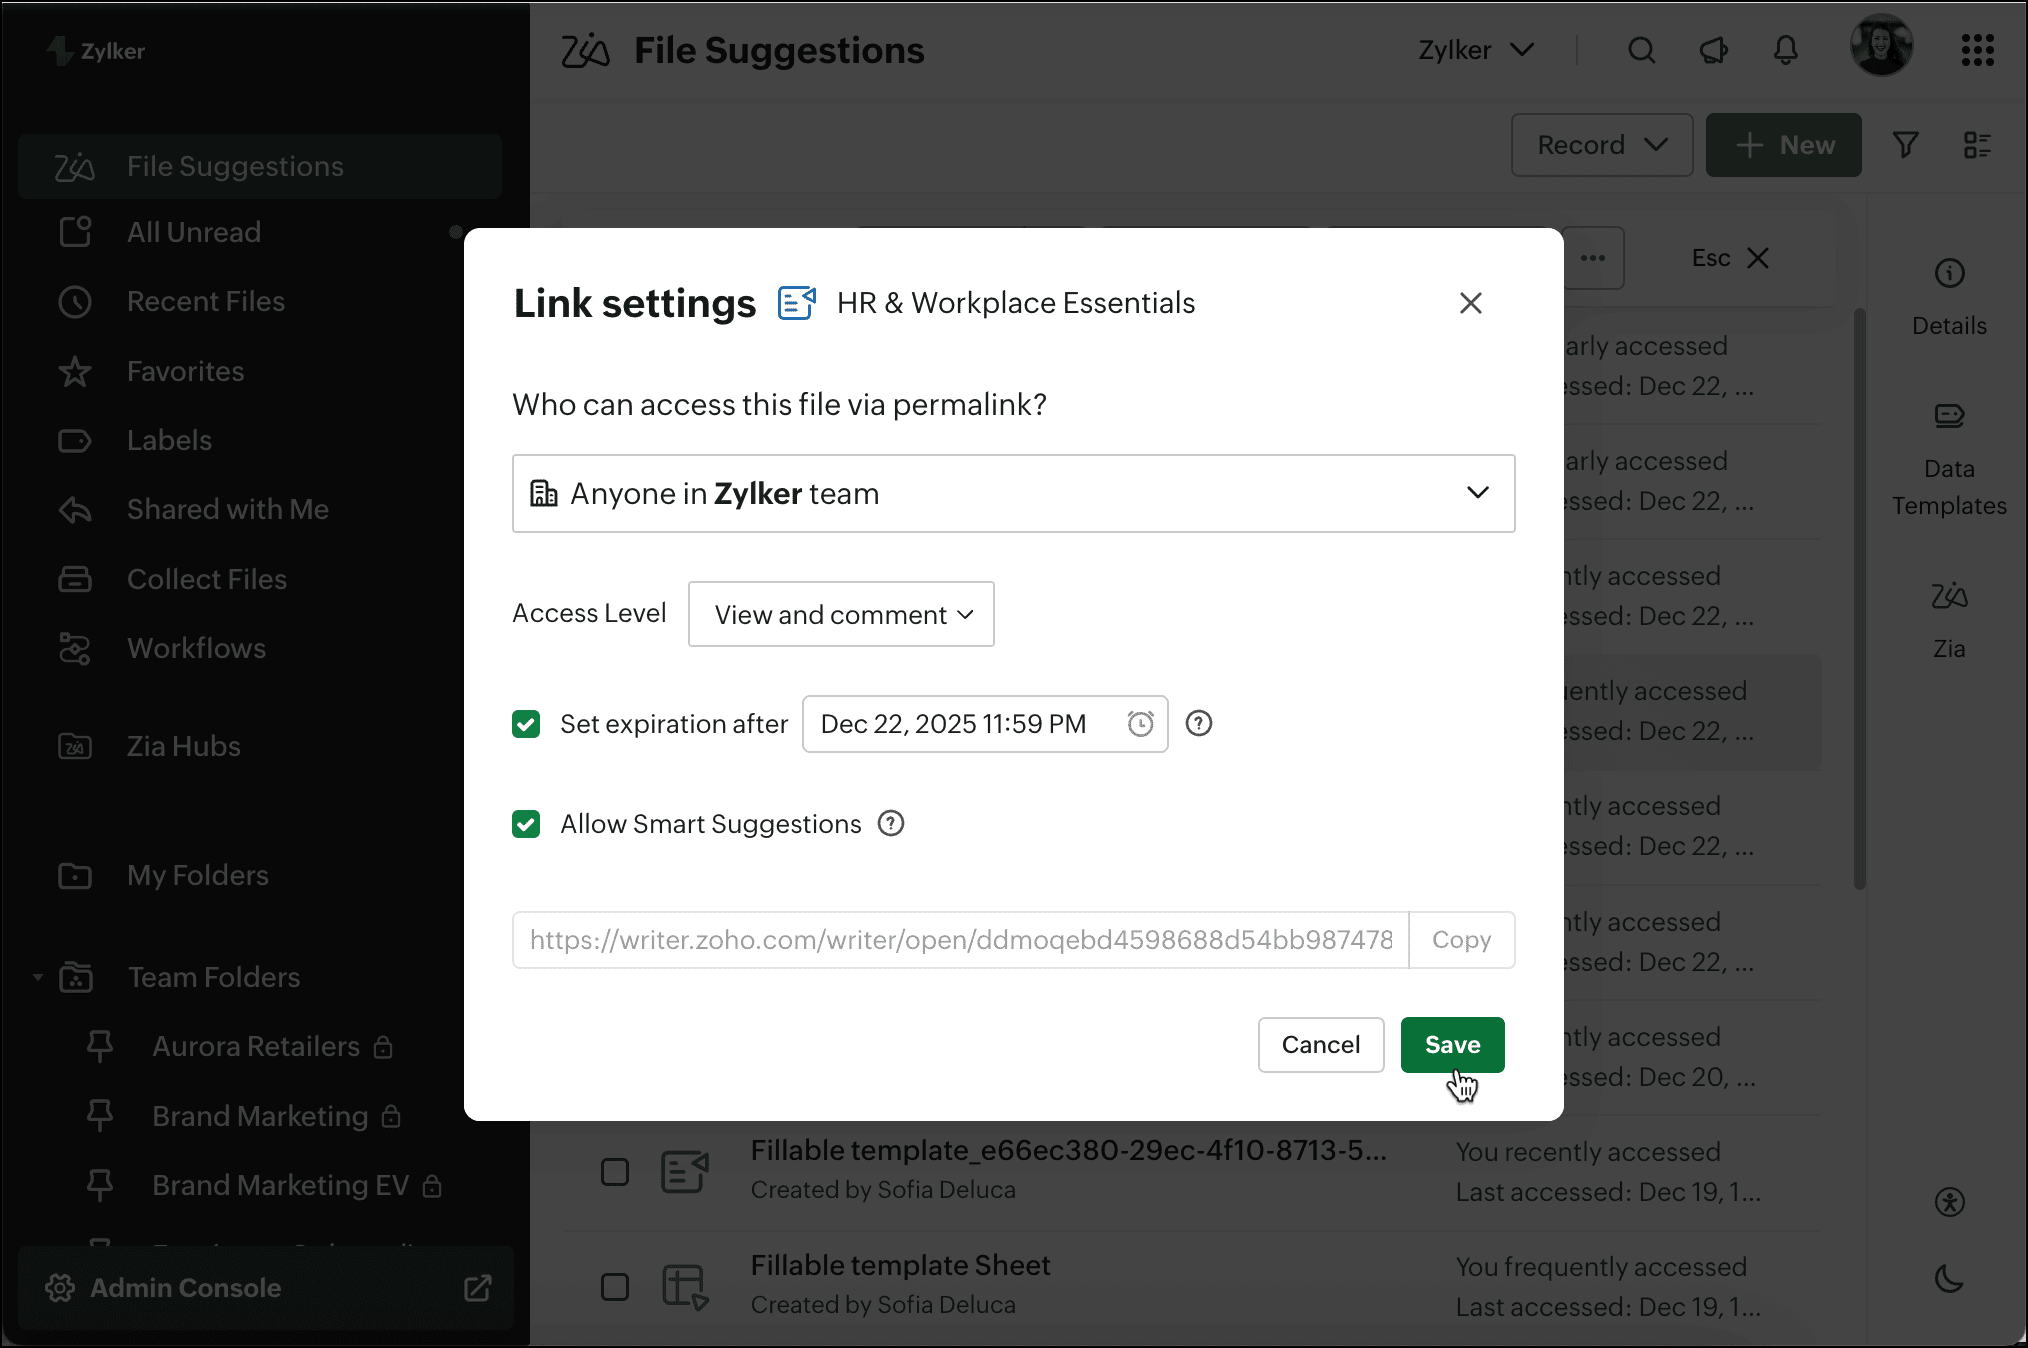Open the apps grid launcher
Image resolution: width=2028 pixels, height=1348 pixels.
[1977, 51]
